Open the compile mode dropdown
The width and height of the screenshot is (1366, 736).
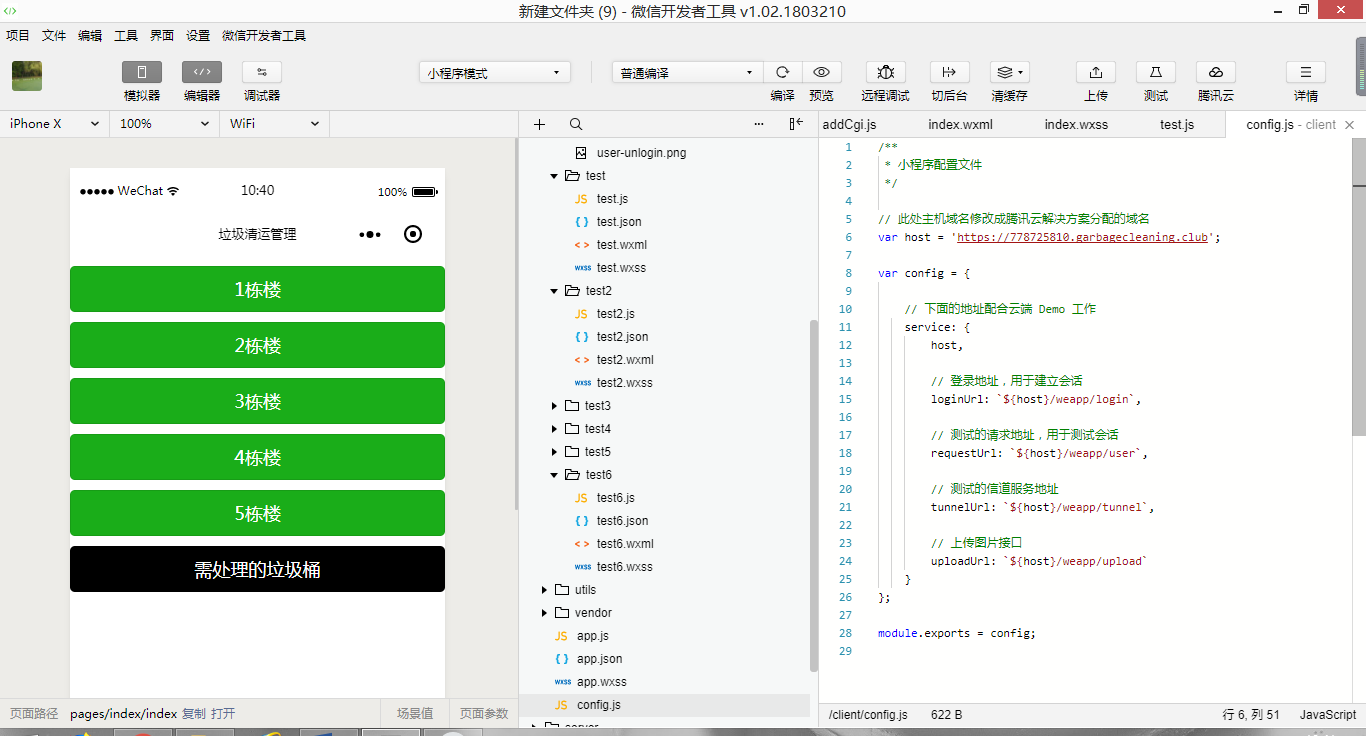click(x=687, y=73)
